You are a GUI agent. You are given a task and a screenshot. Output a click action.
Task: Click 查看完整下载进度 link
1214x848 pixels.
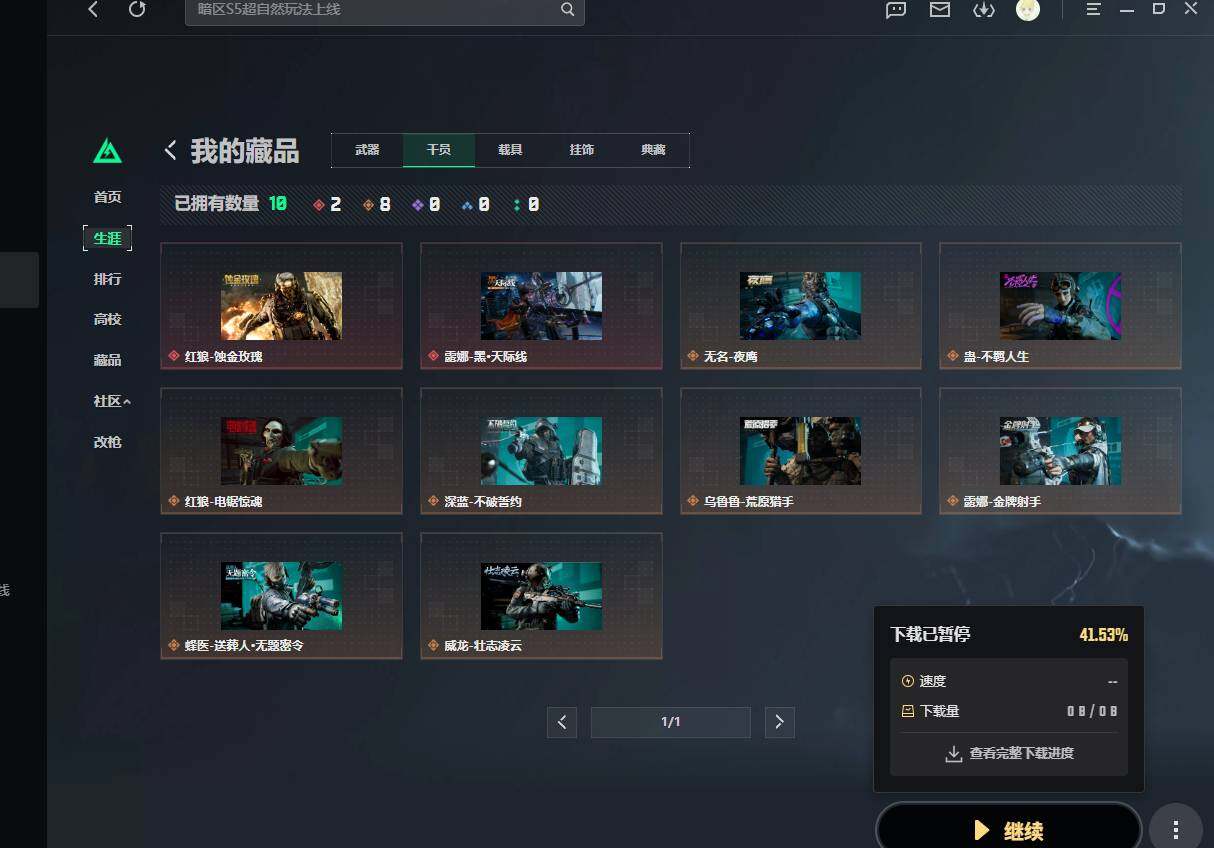point(1009,753)
